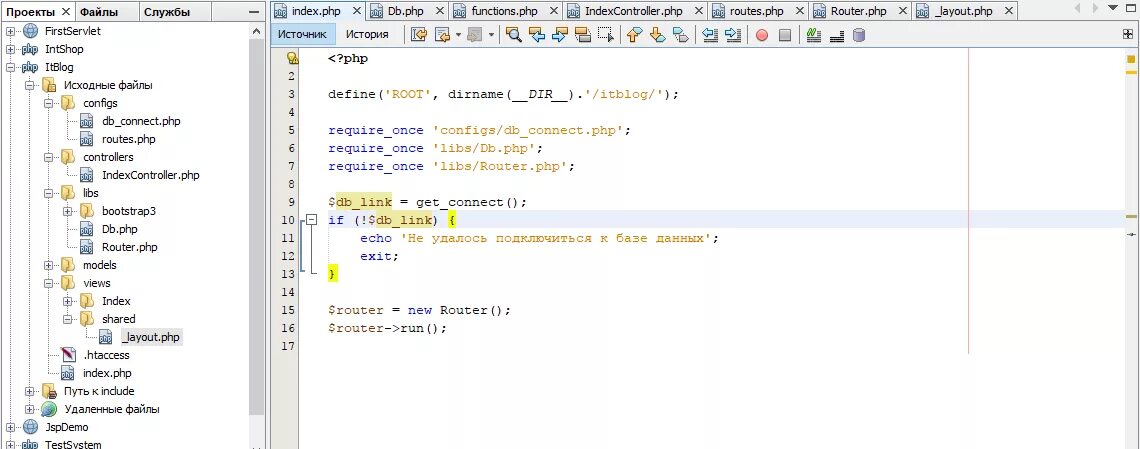The height and width of the screenshot is (449, 1140).
Task: Open the functions.php editor tab
Action: point(505,11)
